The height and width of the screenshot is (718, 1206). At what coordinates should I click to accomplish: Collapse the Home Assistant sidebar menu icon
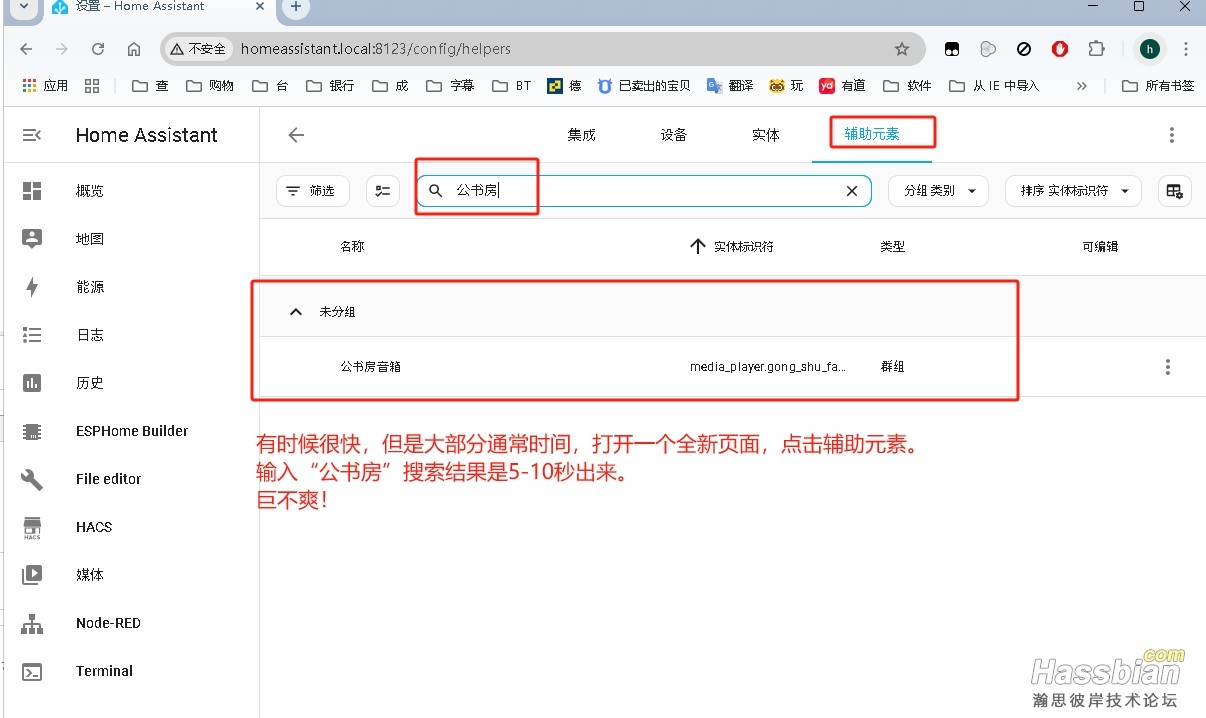[32, 135]
